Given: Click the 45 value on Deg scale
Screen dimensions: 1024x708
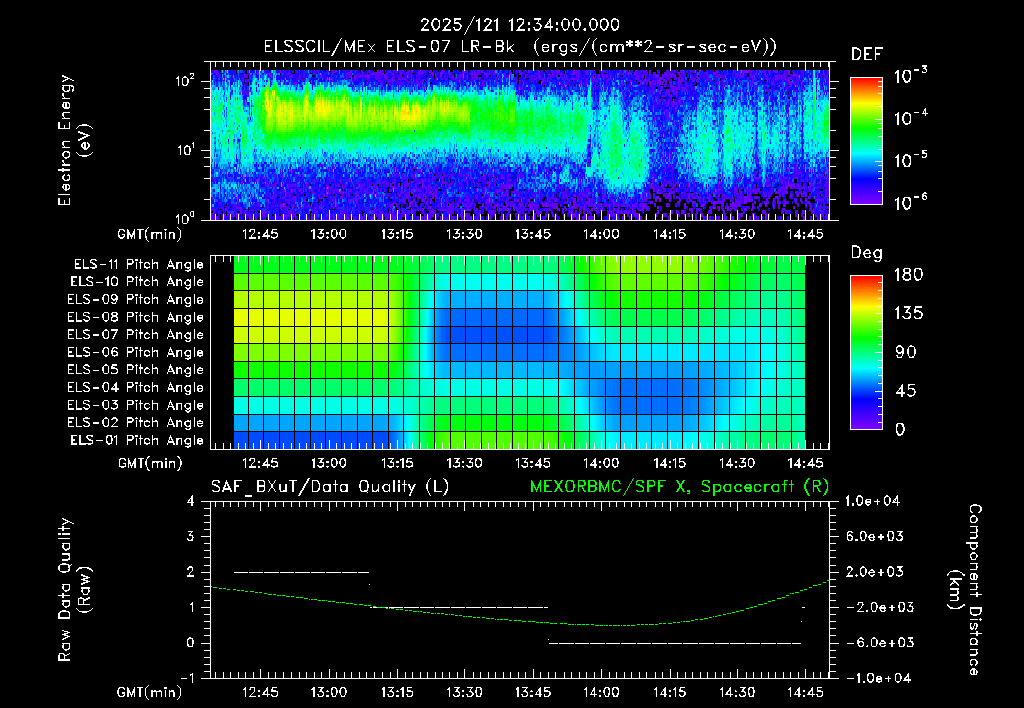Looking at the screenshot, I should 906,391.
